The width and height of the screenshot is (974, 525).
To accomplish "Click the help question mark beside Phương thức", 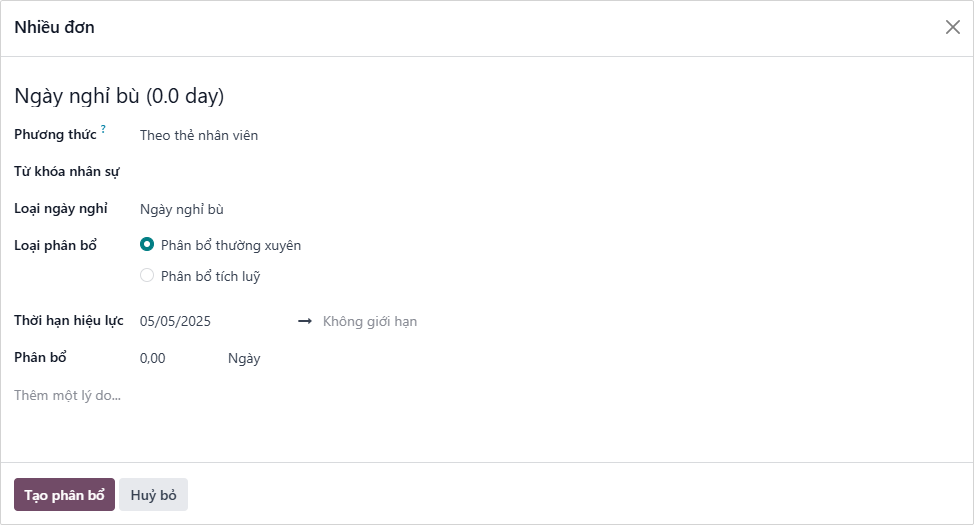I will pyautogui.click(x=103, y=129).
